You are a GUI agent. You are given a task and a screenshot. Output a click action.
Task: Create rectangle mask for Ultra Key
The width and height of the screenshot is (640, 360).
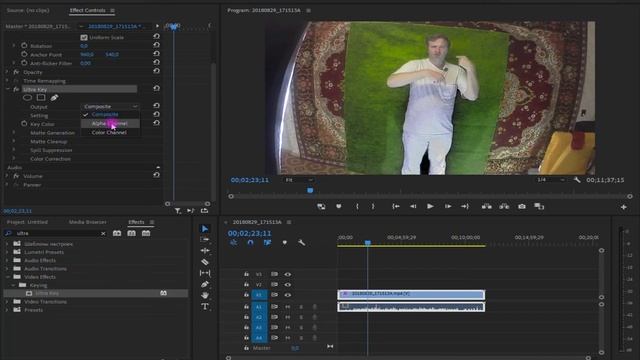tap(41, 98)
